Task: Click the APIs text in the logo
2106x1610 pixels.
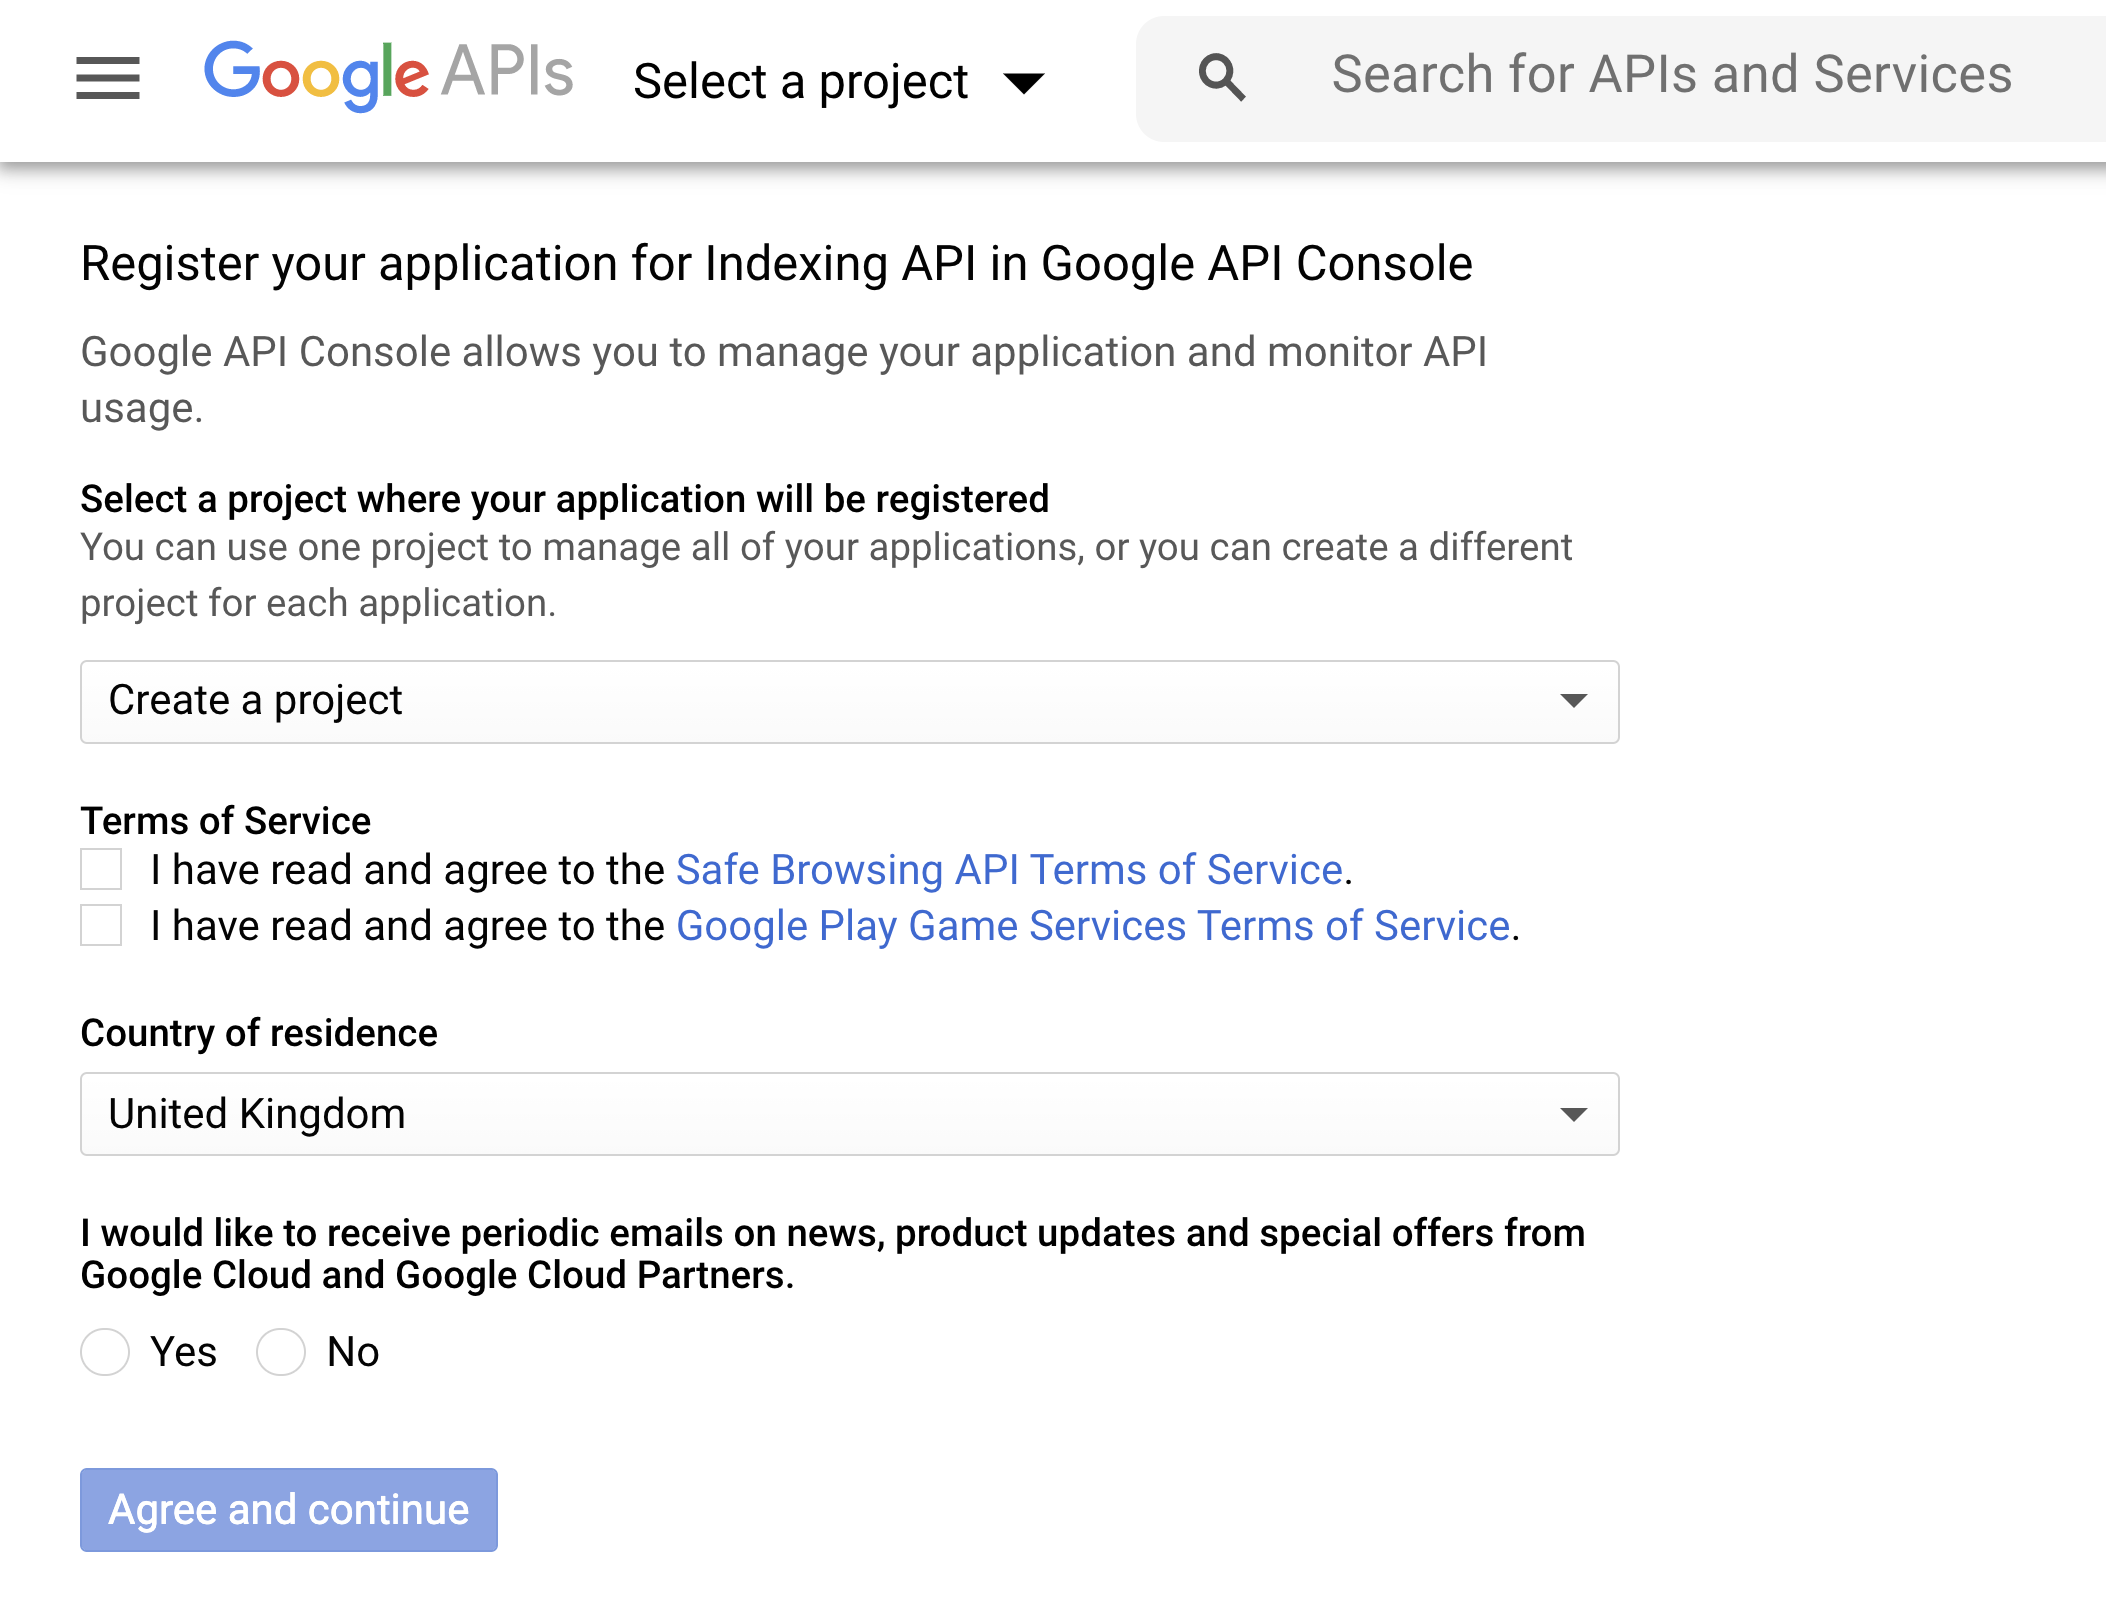Action: [508, 72]
